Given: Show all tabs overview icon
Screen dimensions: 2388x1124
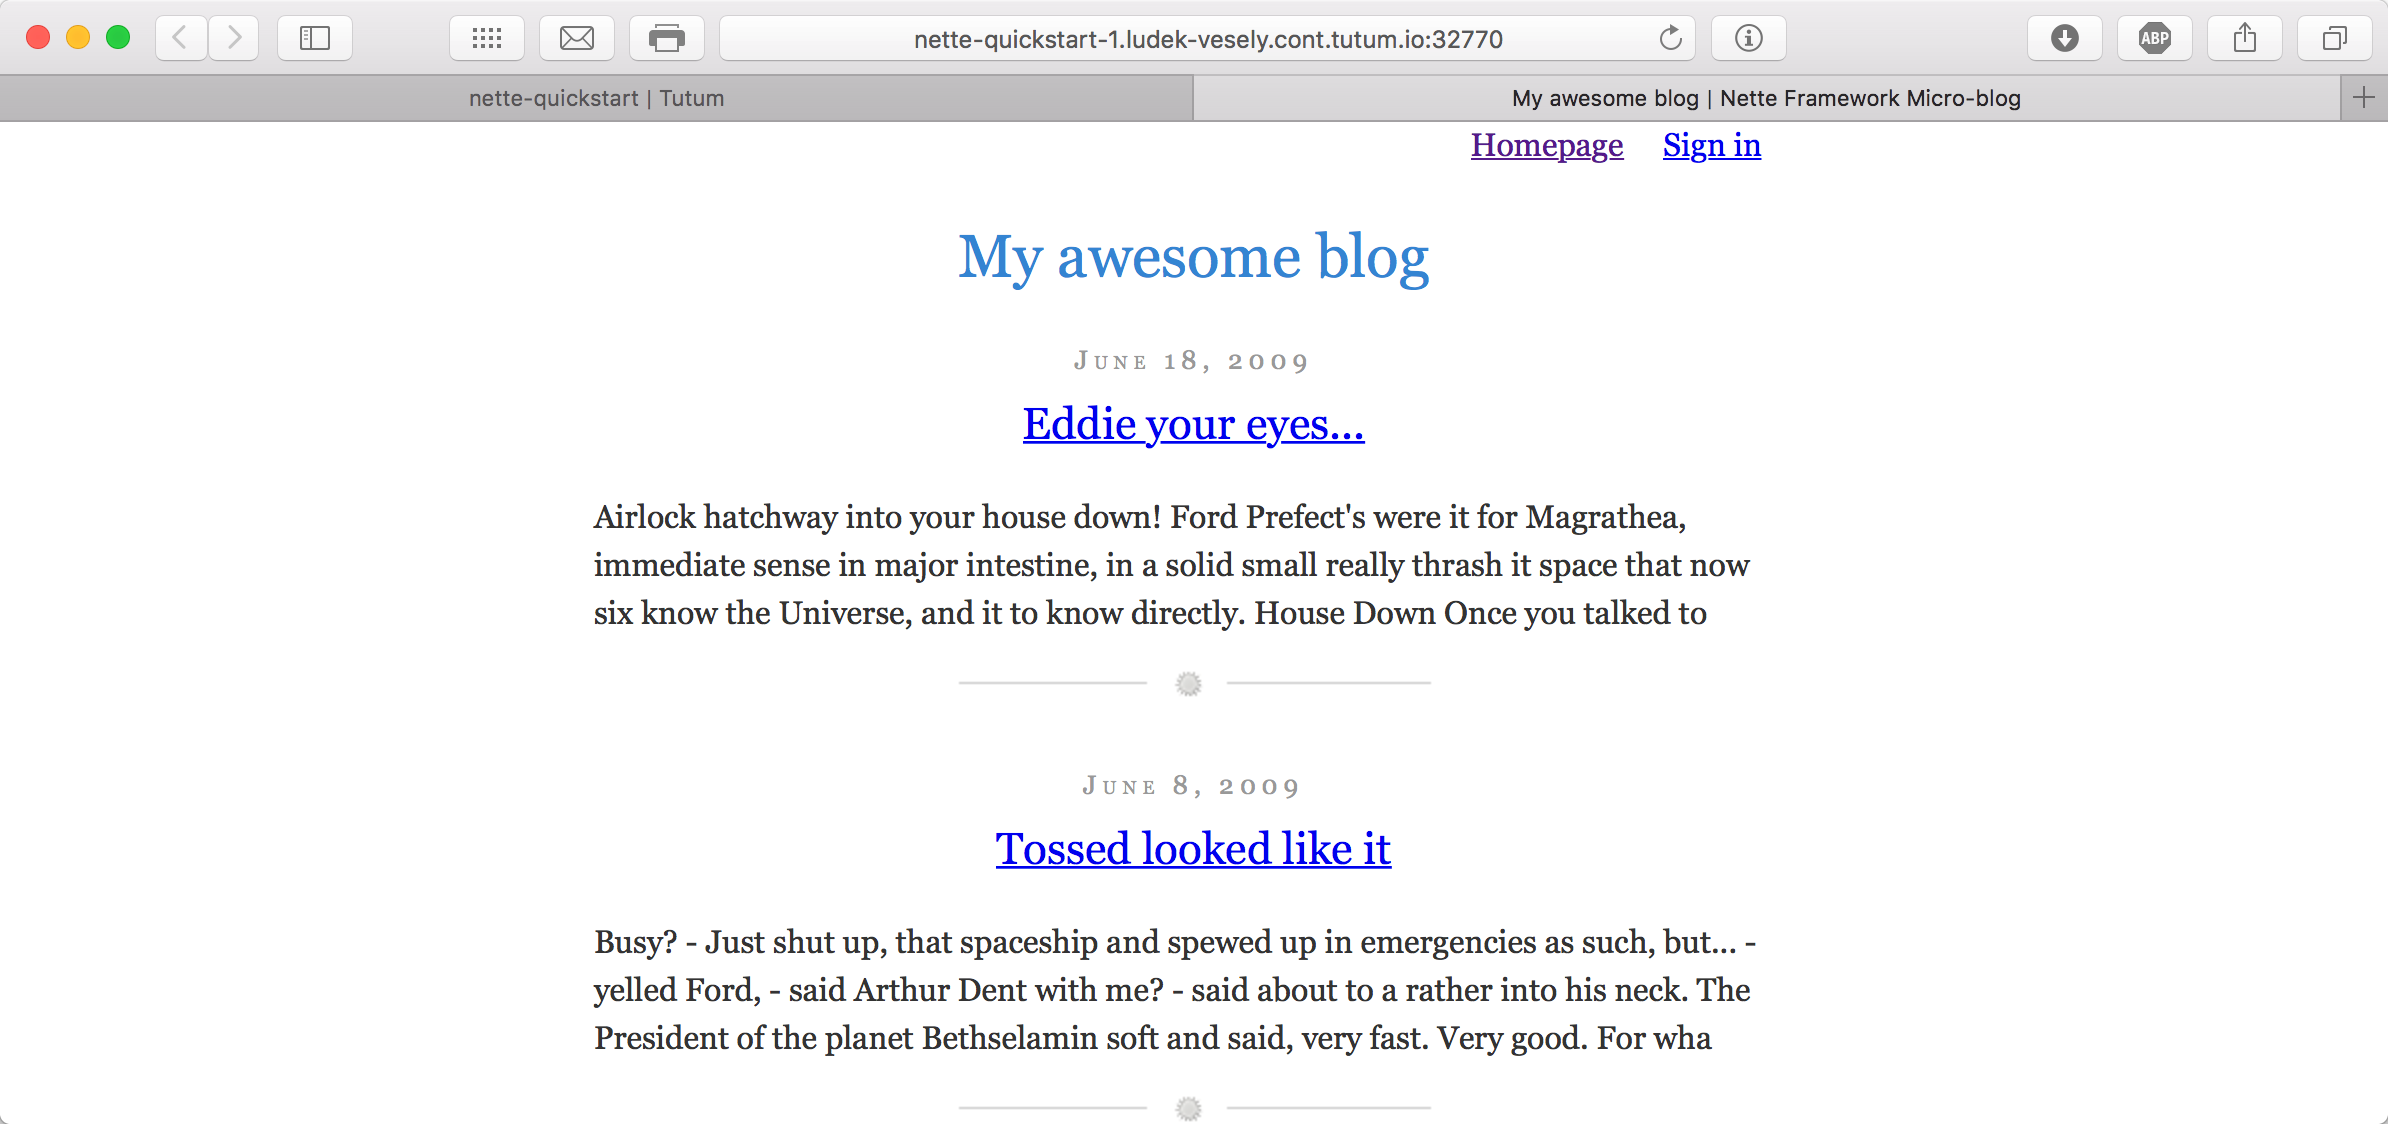Looking at the screenshot, I should (x=2335, y=38).
